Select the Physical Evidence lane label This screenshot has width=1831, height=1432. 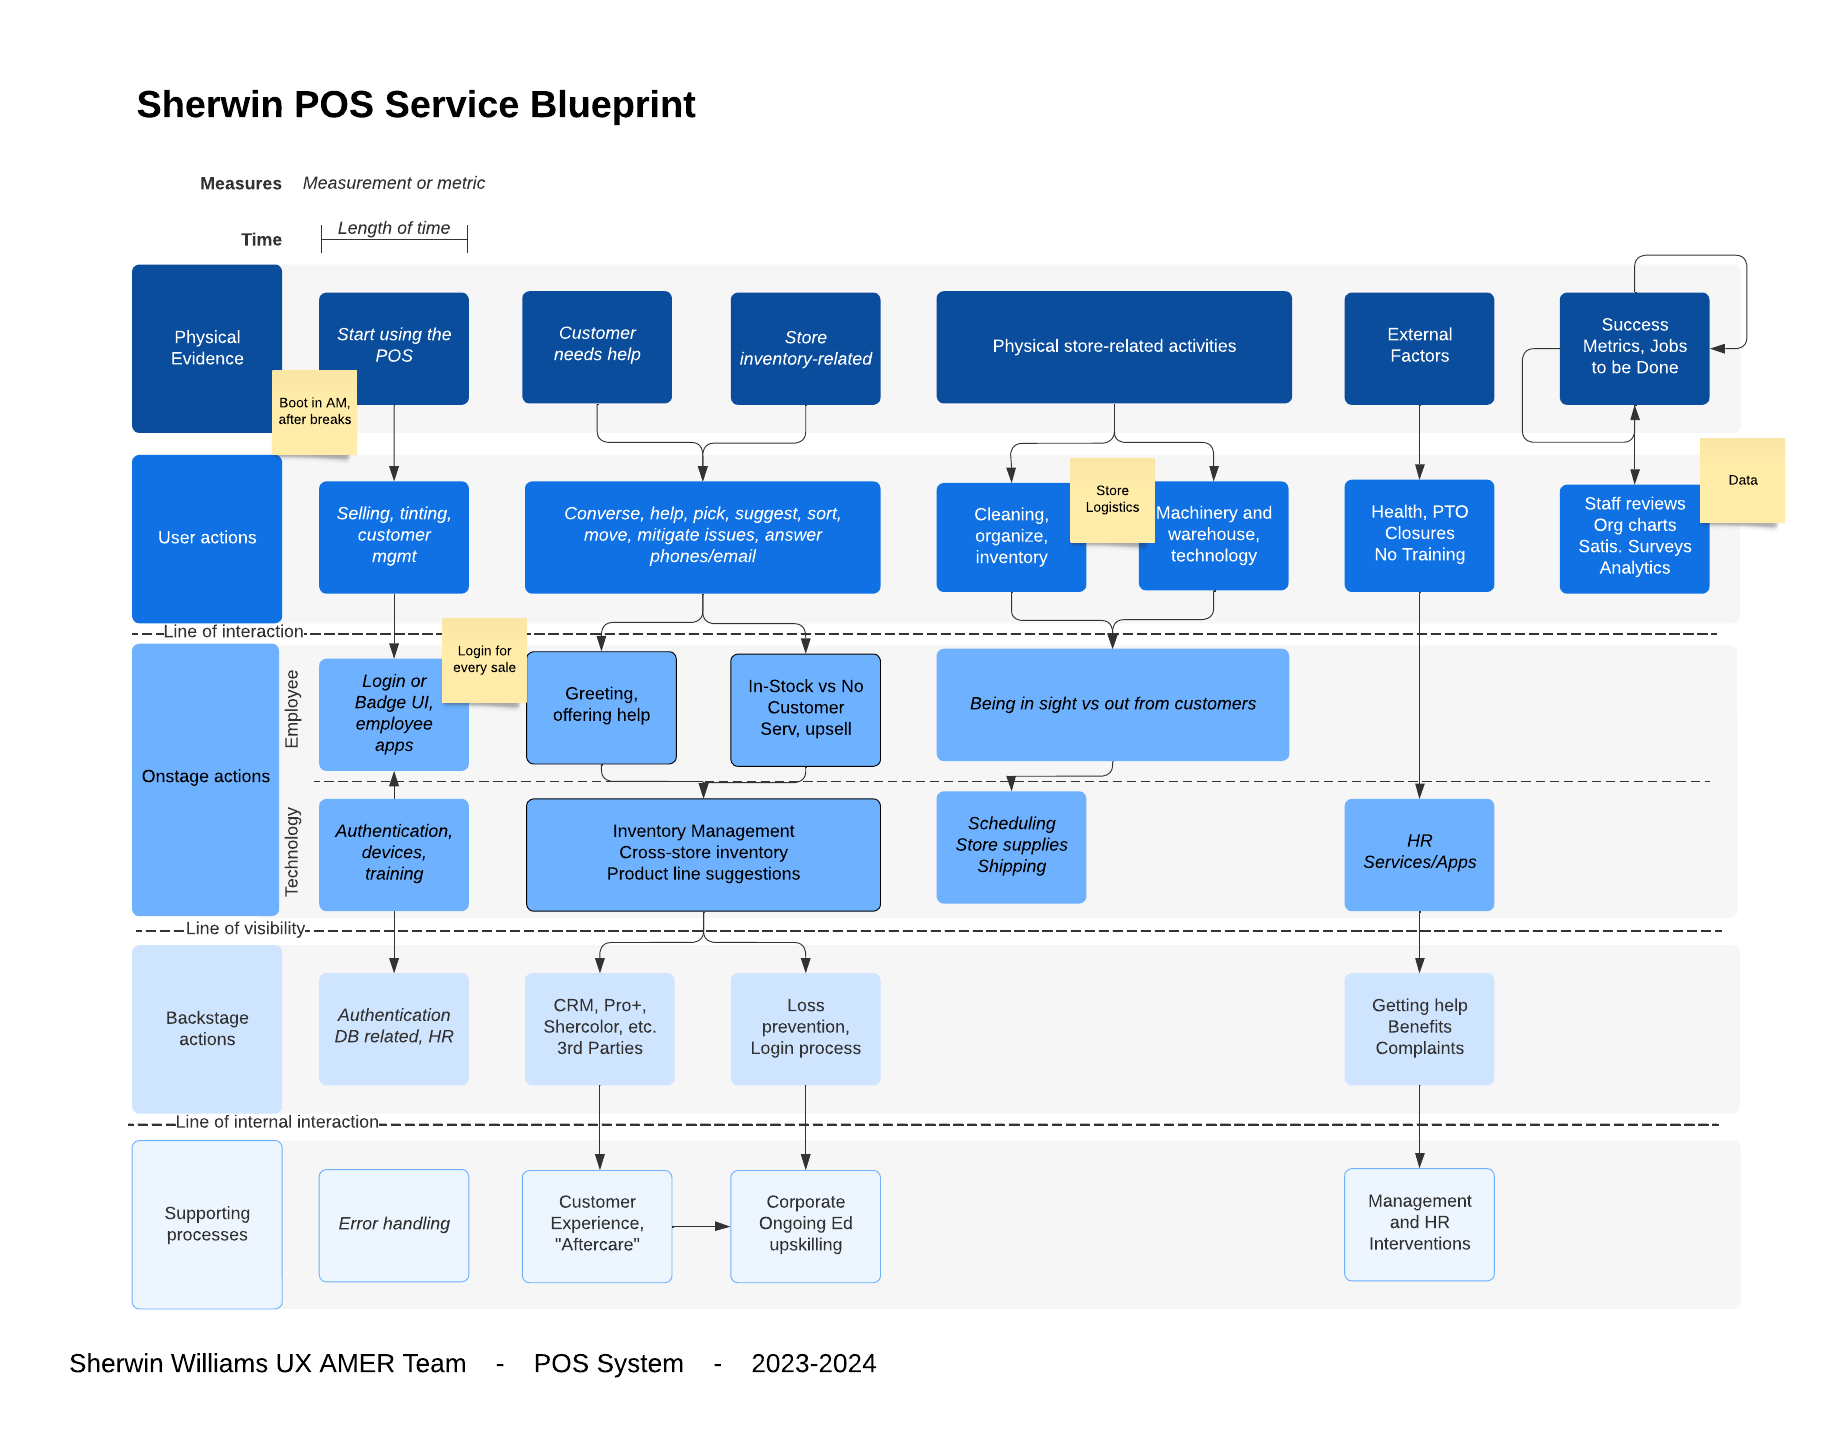pos(207,348)
